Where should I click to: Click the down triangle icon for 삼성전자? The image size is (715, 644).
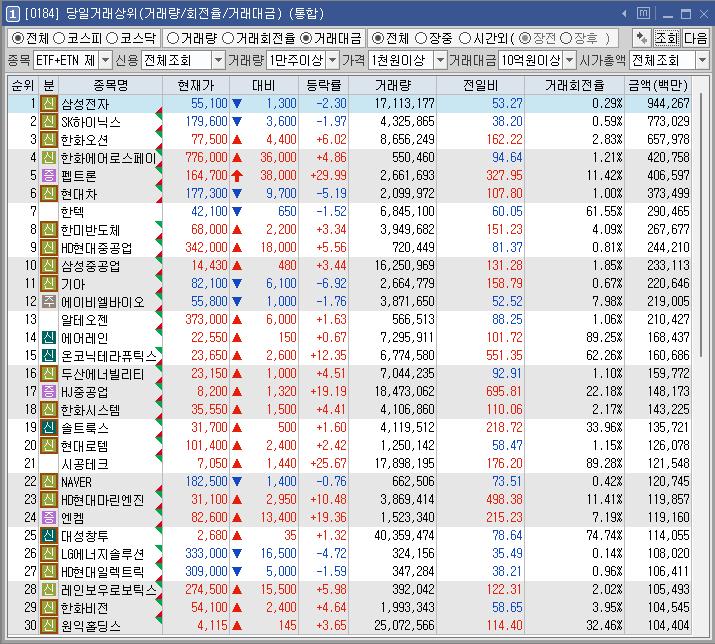pos(237,104)
